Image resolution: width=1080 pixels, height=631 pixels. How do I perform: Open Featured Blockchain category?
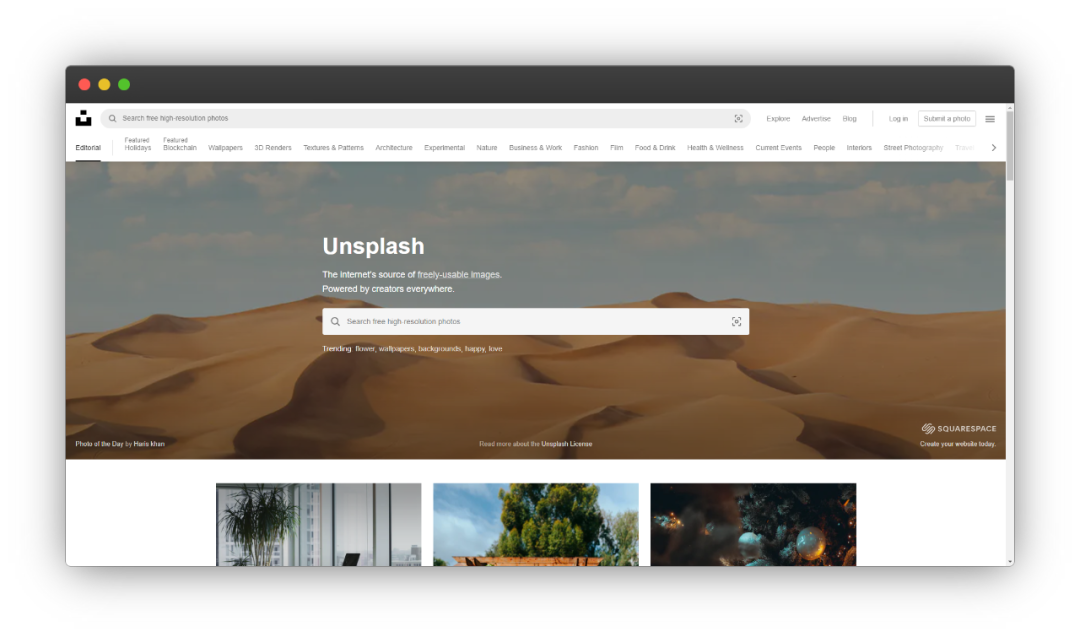coord(180,144)
